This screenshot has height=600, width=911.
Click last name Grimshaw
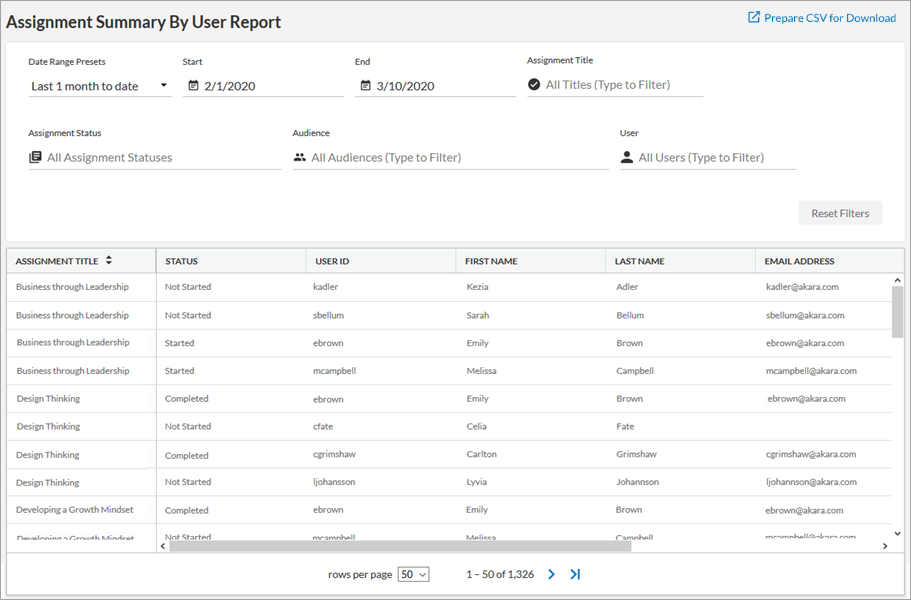pyautogui.click(x=637, y=454)
